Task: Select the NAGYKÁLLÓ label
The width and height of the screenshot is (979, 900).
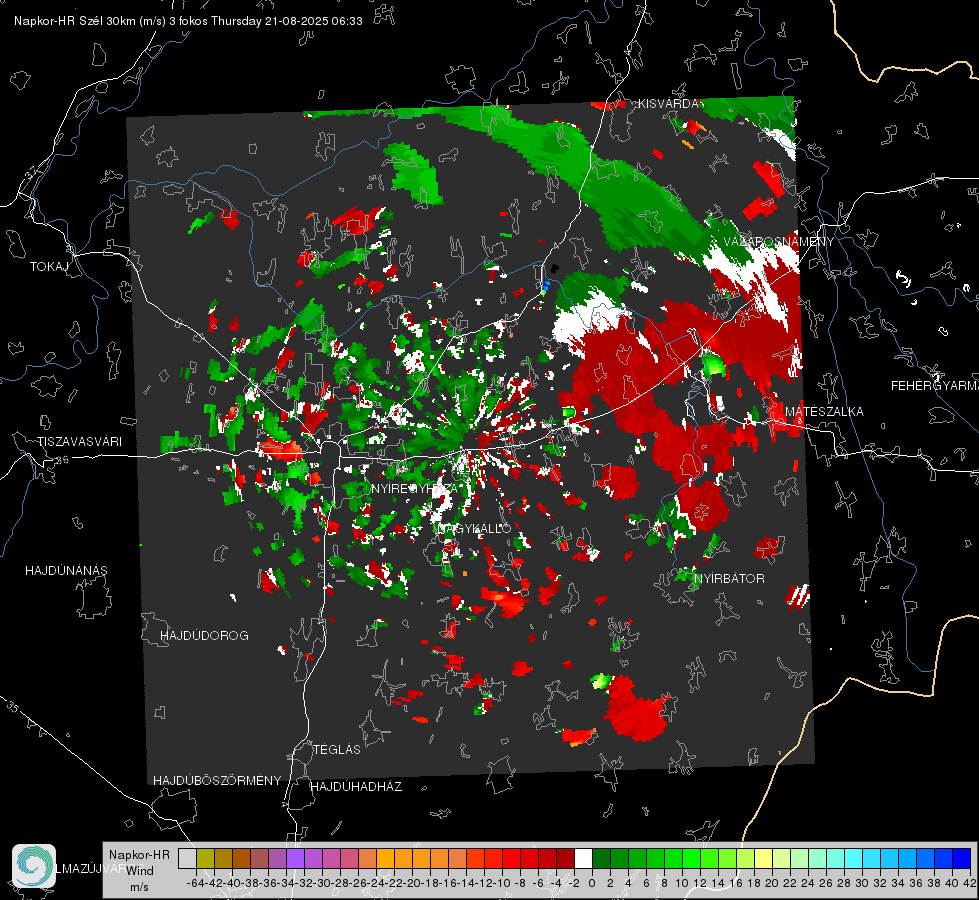Action: 474,528
